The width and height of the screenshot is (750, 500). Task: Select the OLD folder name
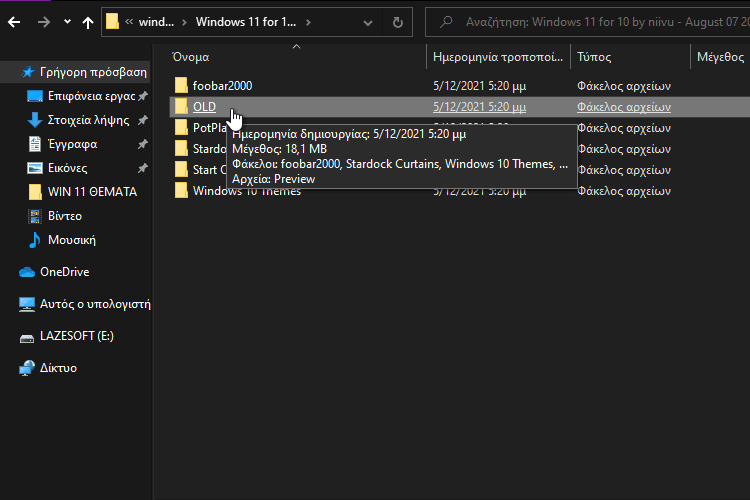pyautogui.click(x=204, y=107)
